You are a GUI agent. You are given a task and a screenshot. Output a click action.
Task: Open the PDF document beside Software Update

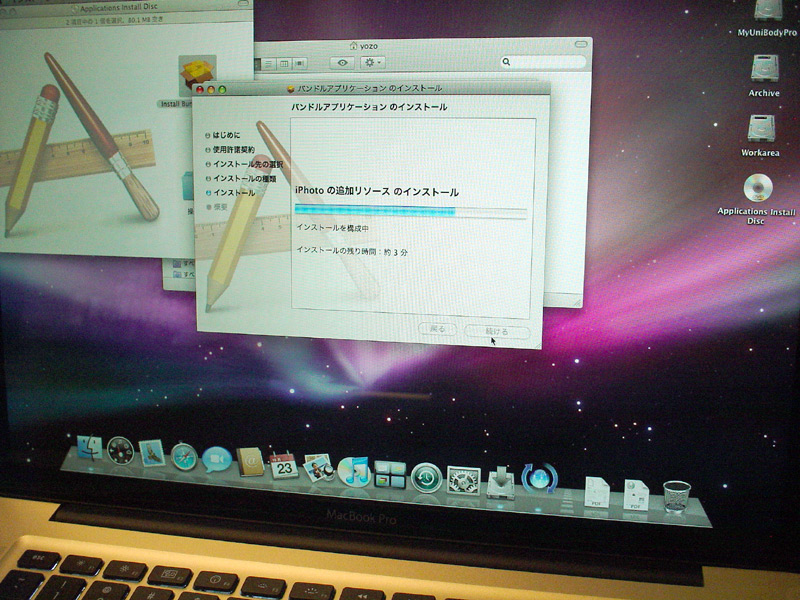point(597,492)
